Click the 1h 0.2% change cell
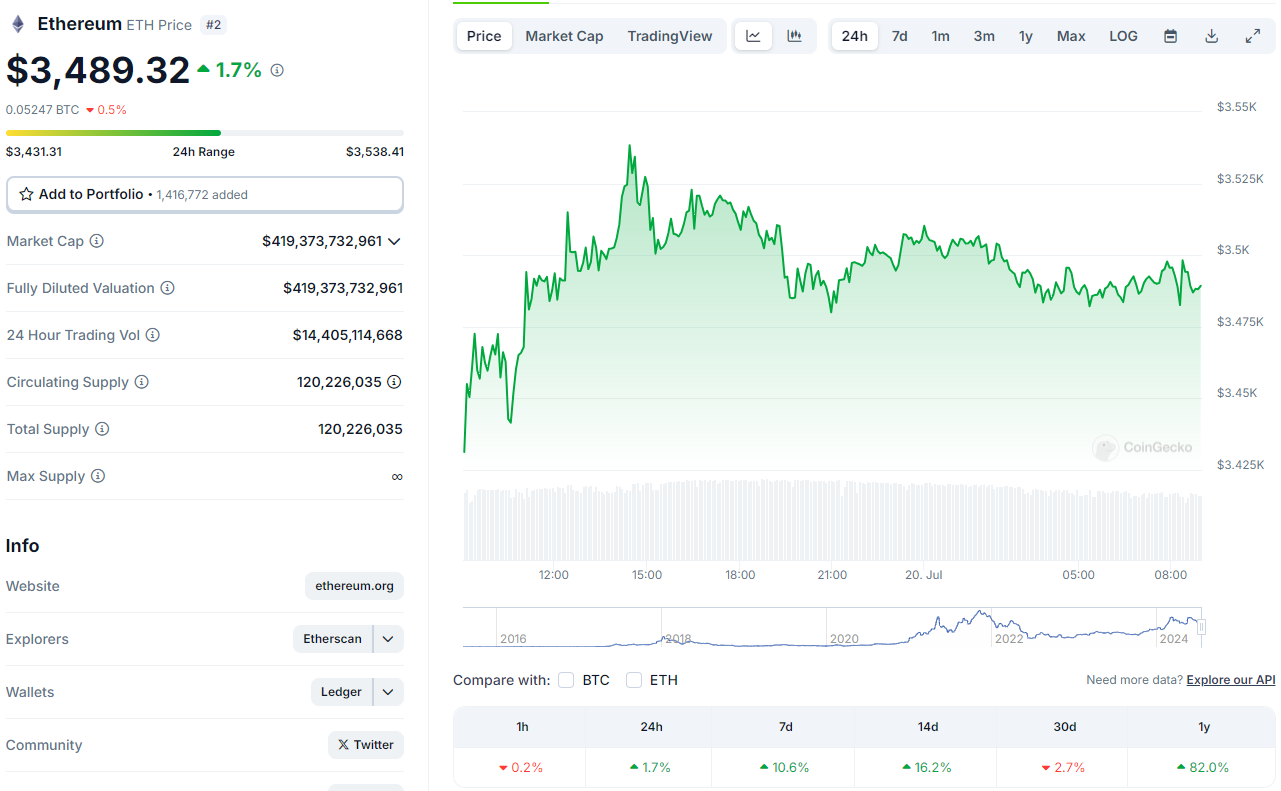Image resolution: width=1281 pixels, height=791 pixels. 522,767
